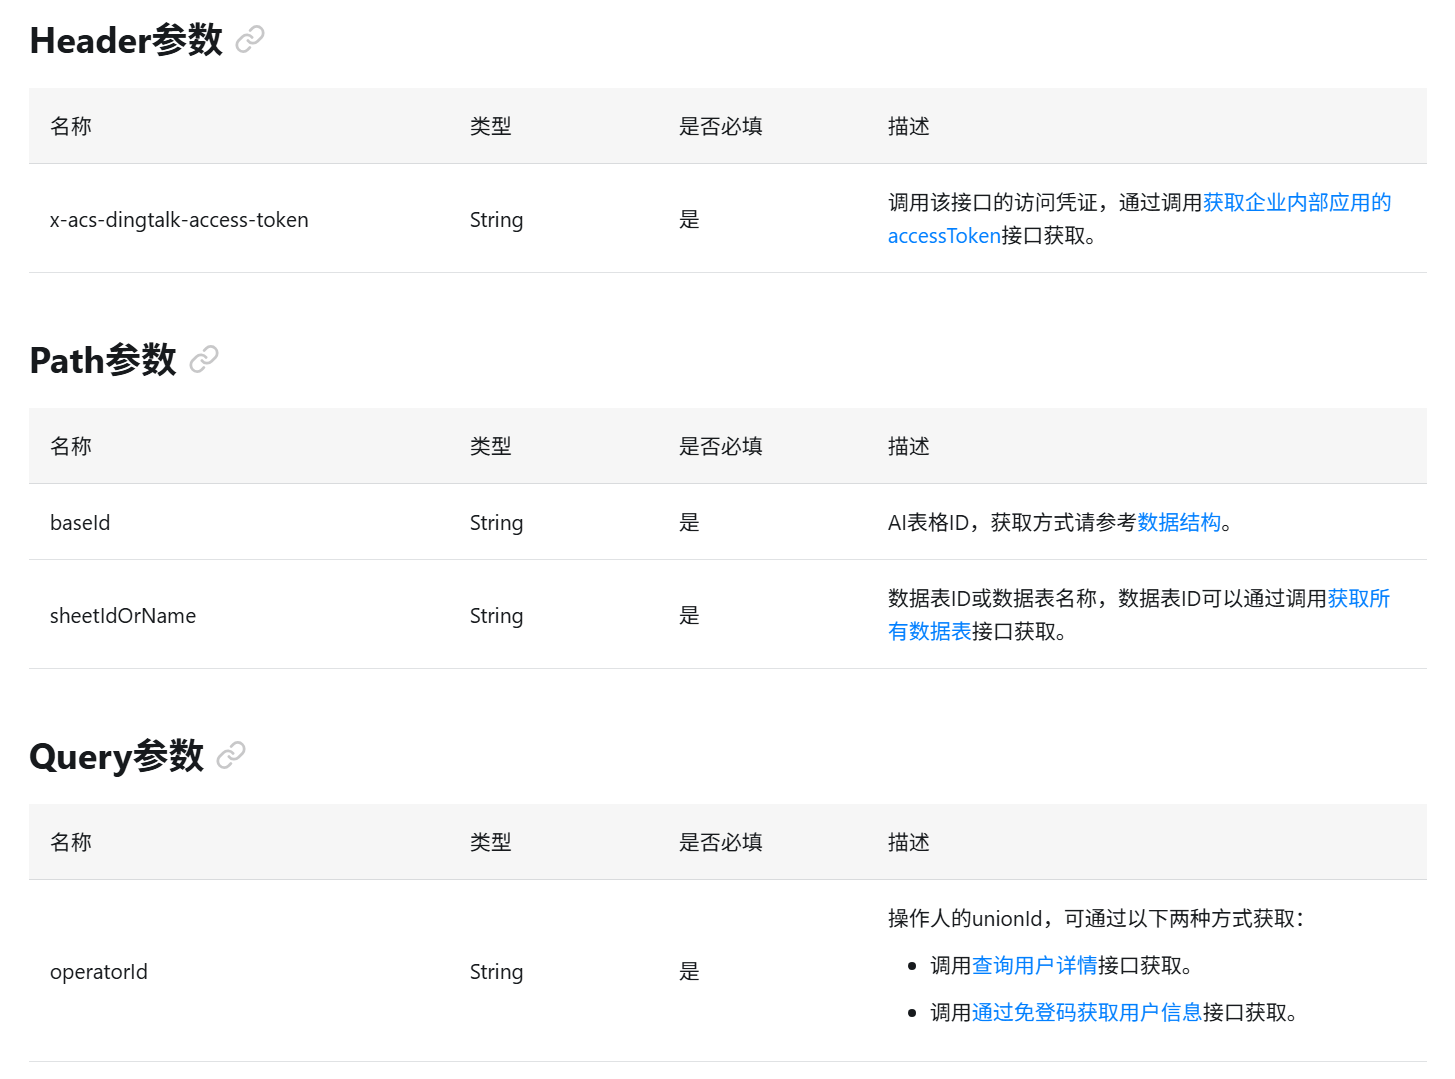Click the Header参数 section heading
Screen dimensions: 1455x1079
pyautogui.click(x=126, y=40)
